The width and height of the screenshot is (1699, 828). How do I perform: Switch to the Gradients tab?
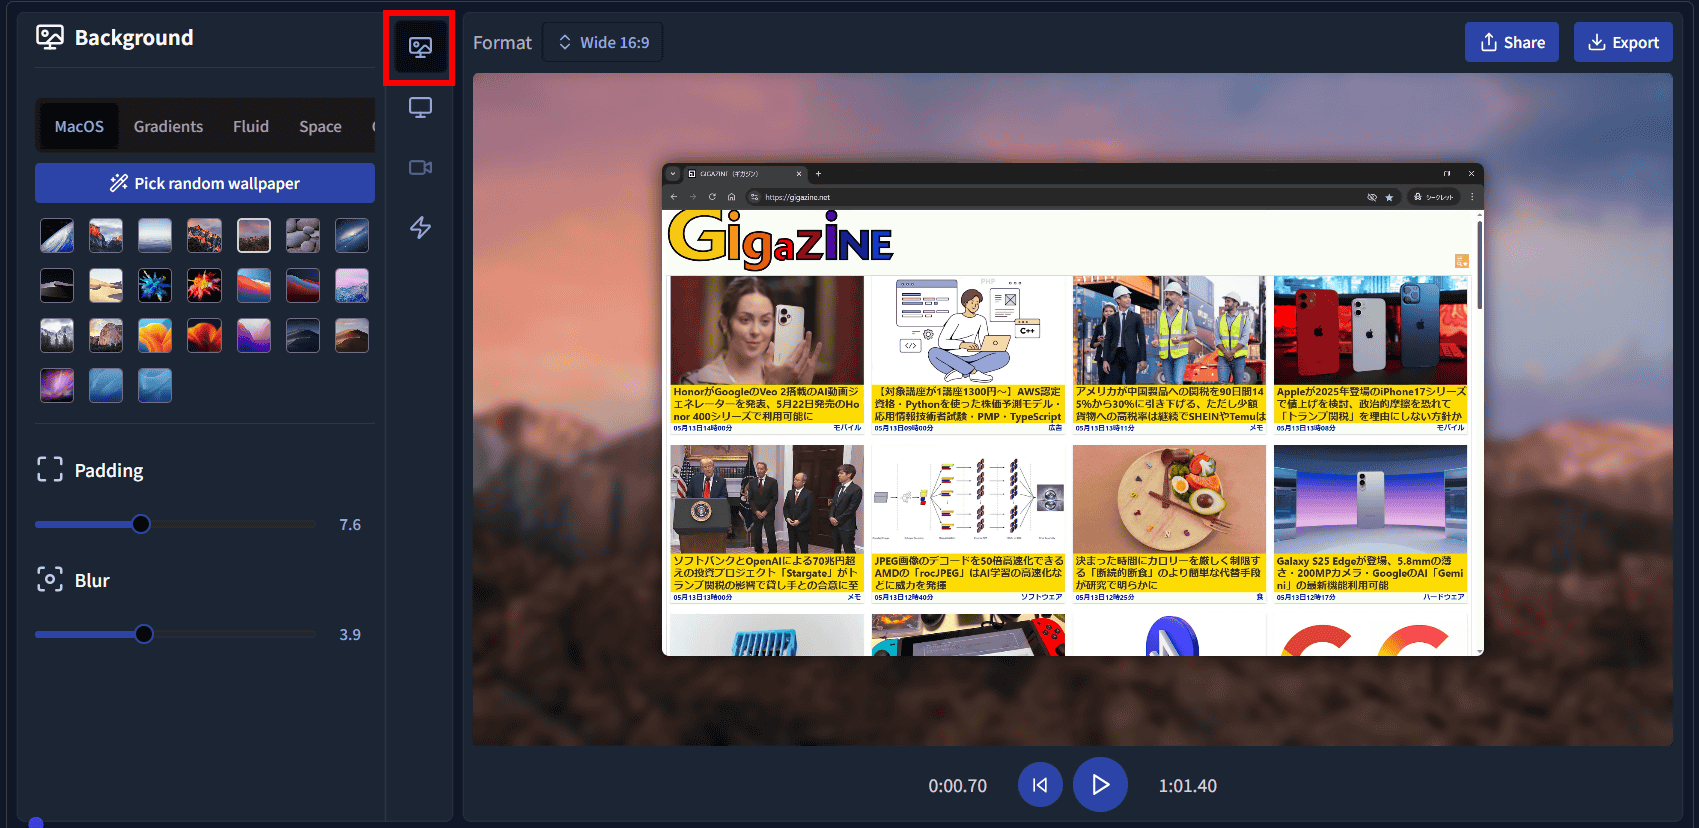pyautogui.click(x=168, y=127)
